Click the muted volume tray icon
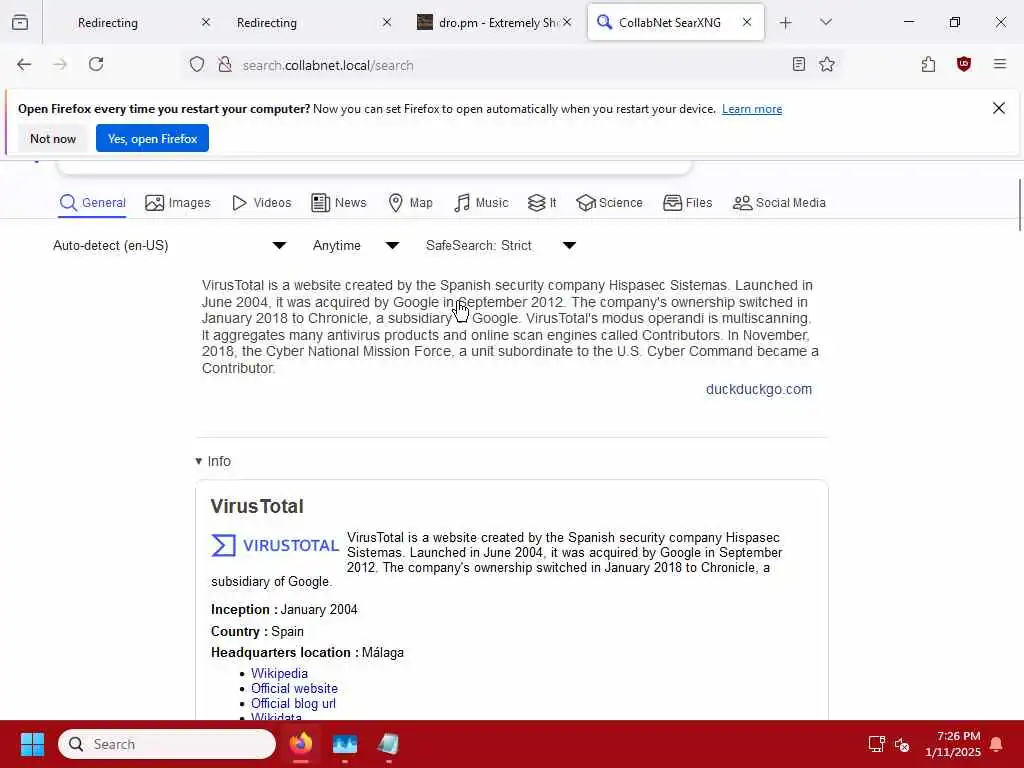This screenshot has height=768, width=1024. click(902, 744)
